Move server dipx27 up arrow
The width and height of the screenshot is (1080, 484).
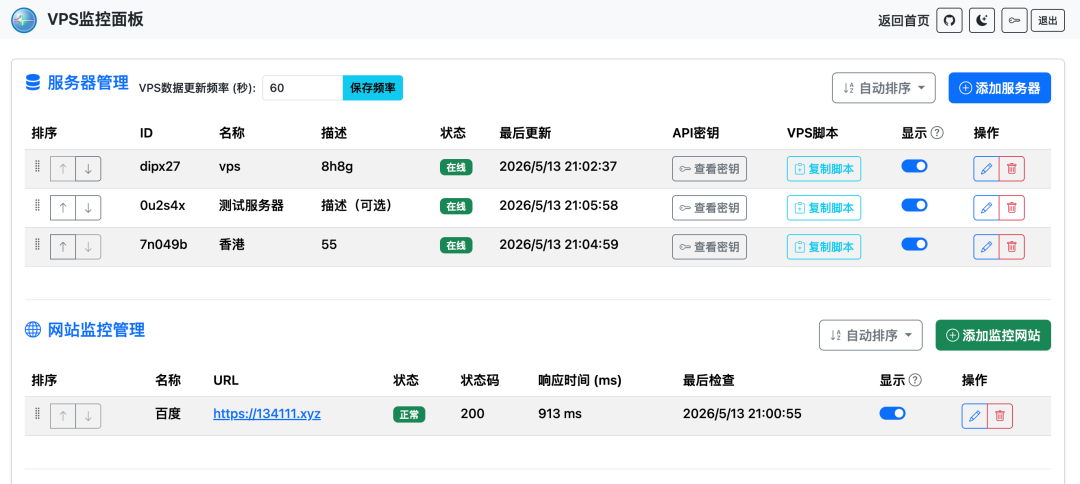point(63,169)
